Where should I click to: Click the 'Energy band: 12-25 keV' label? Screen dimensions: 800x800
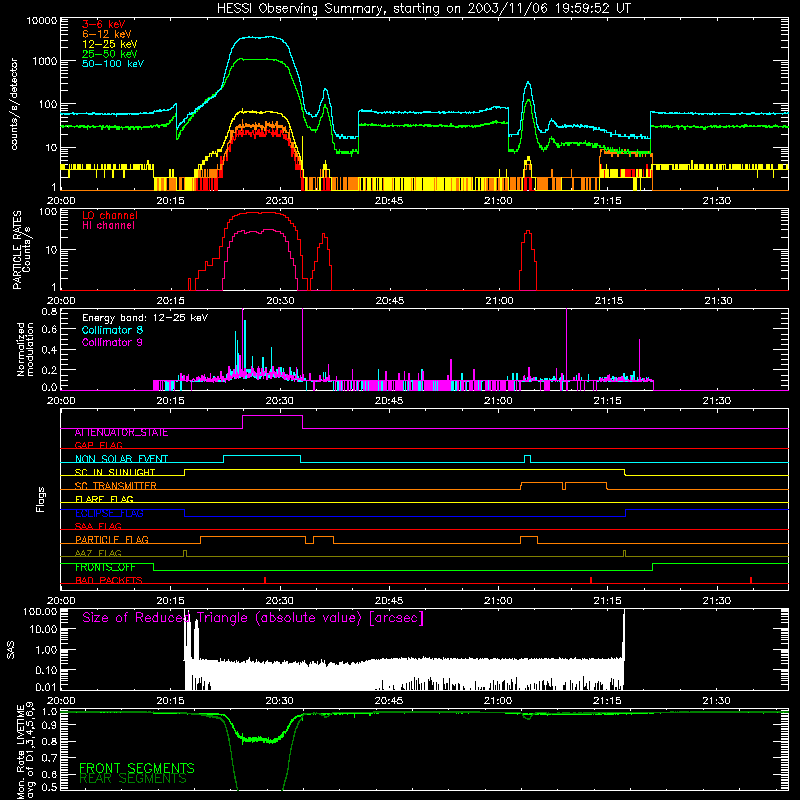pos(145,318)
